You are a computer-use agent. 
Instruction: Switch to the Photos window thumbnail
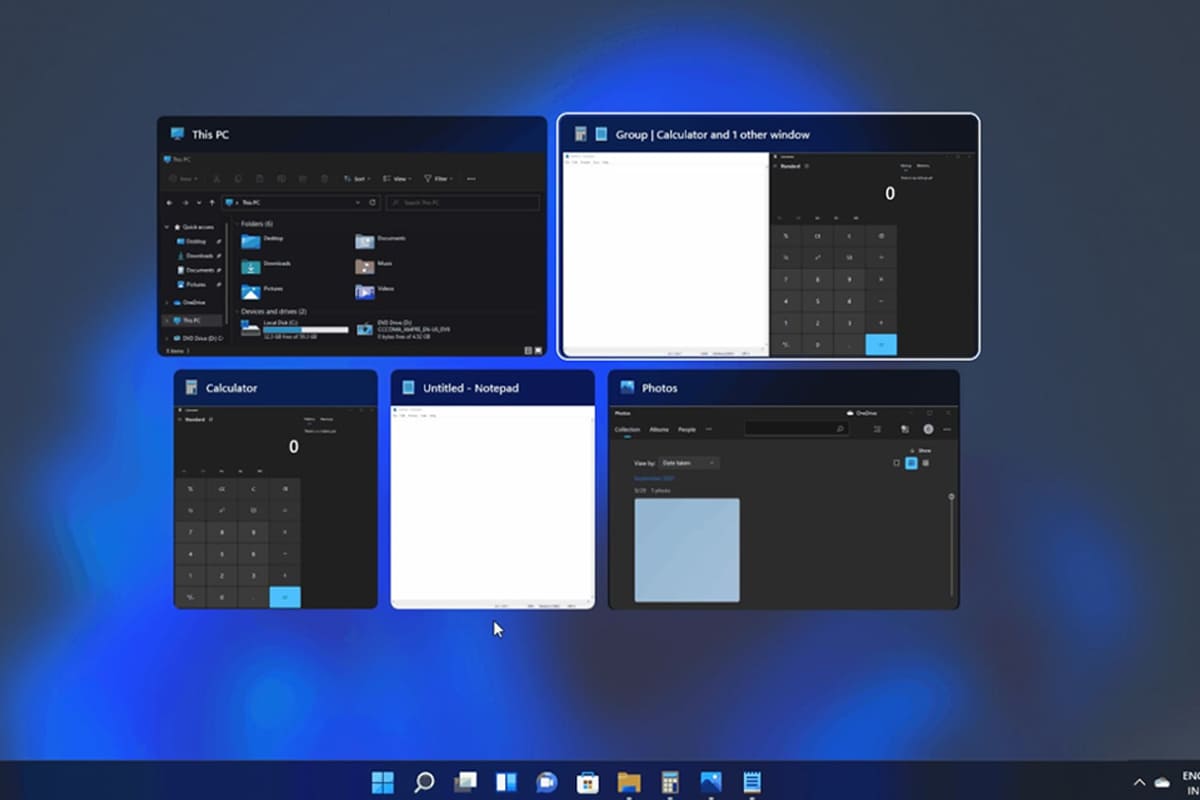pos(784,489)
